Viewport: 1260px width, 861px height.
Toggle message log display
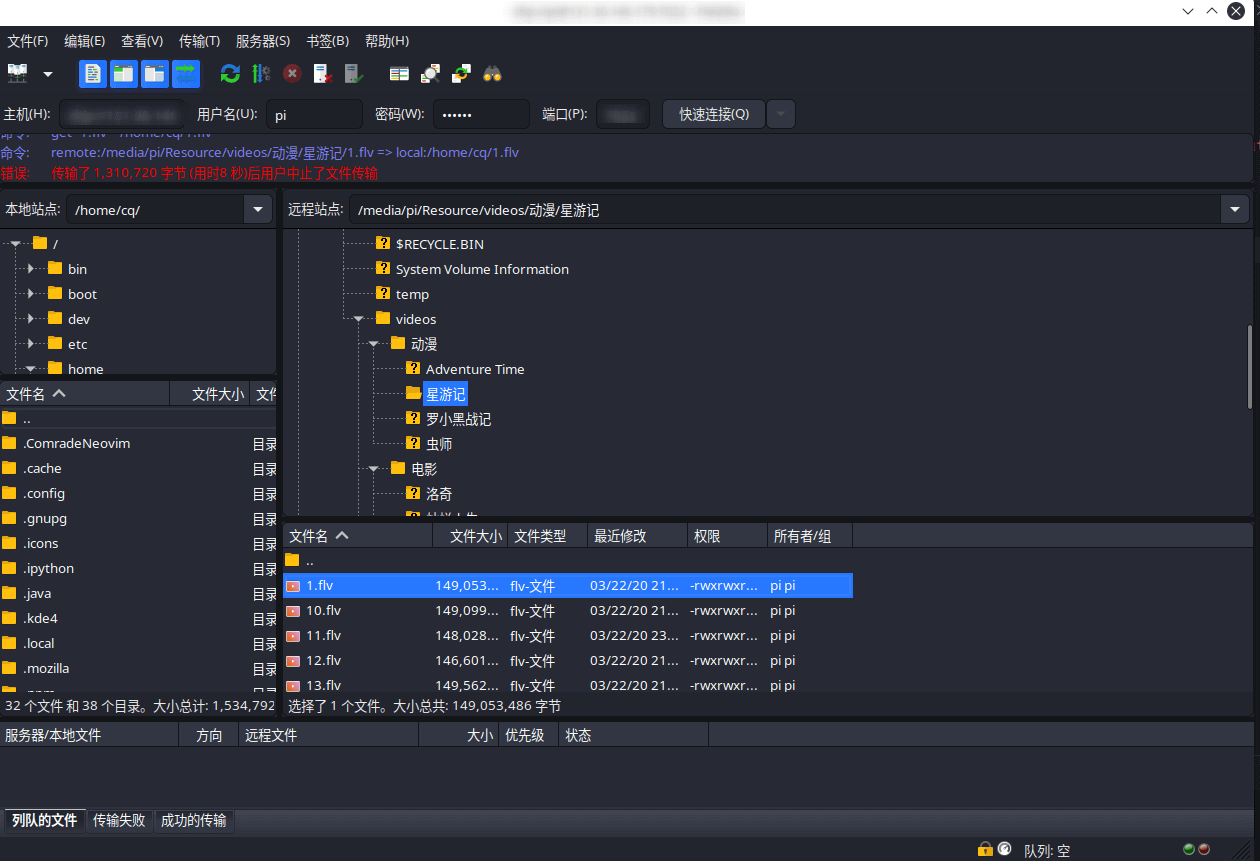[x=93, y=73]
